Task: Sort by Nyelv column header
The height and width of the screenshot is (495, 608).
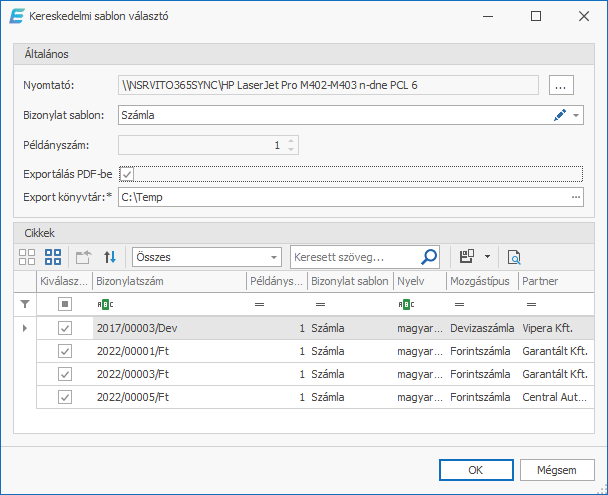Action: 420,281
